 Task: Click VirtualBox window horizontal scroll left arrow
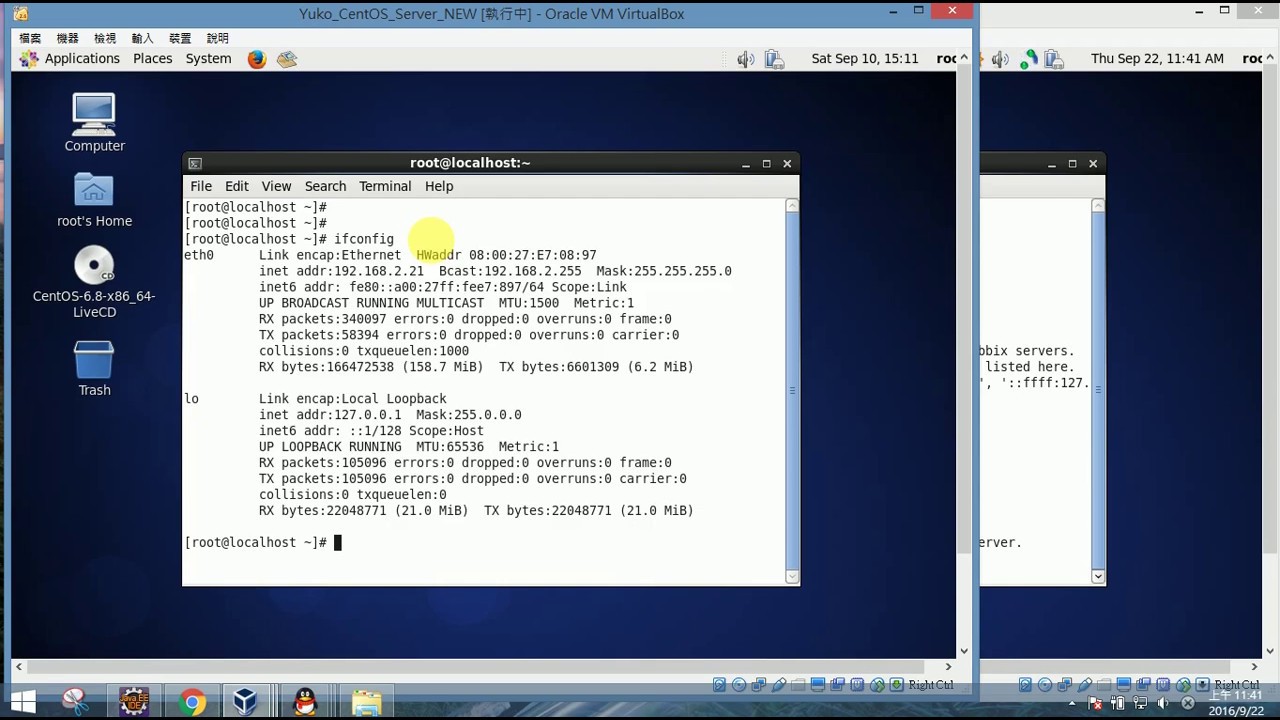click(17, 666)
